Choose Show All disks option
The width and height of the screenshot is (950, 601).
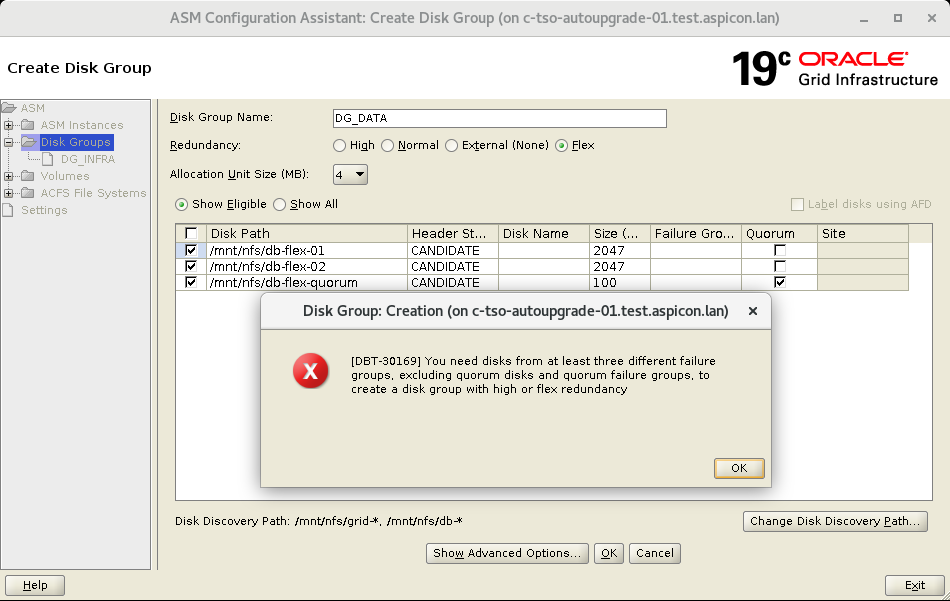(x=279, y=204)
